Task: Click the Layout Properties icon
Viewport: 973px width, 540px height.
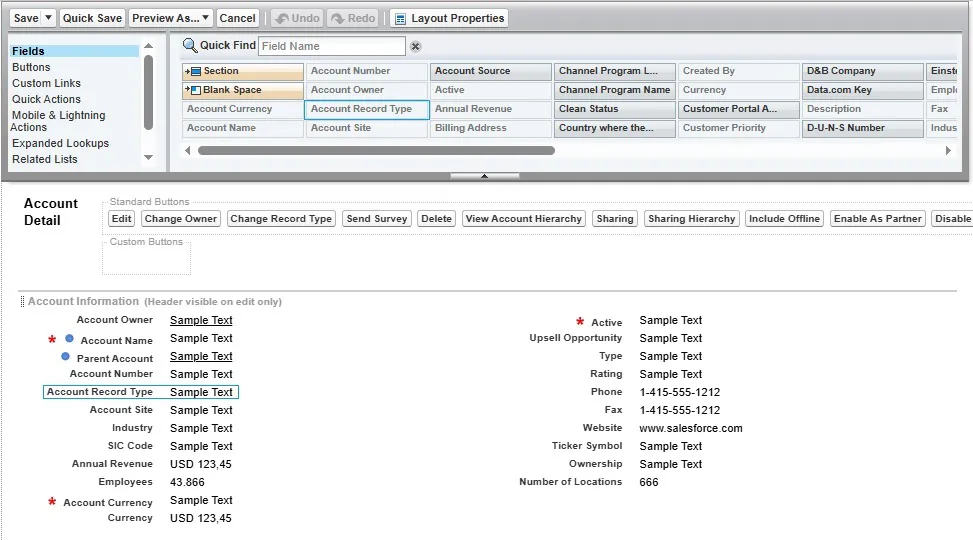Action: (x=401, y=19)
